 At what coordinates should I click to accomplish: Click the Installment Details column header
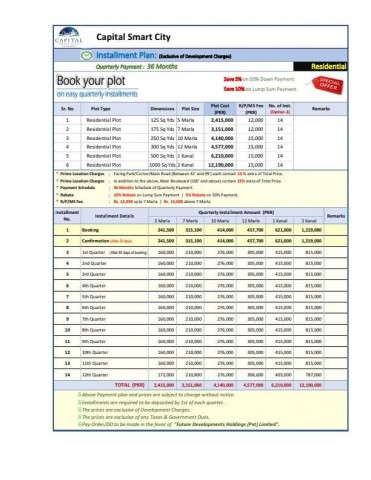tap(114, 216)
